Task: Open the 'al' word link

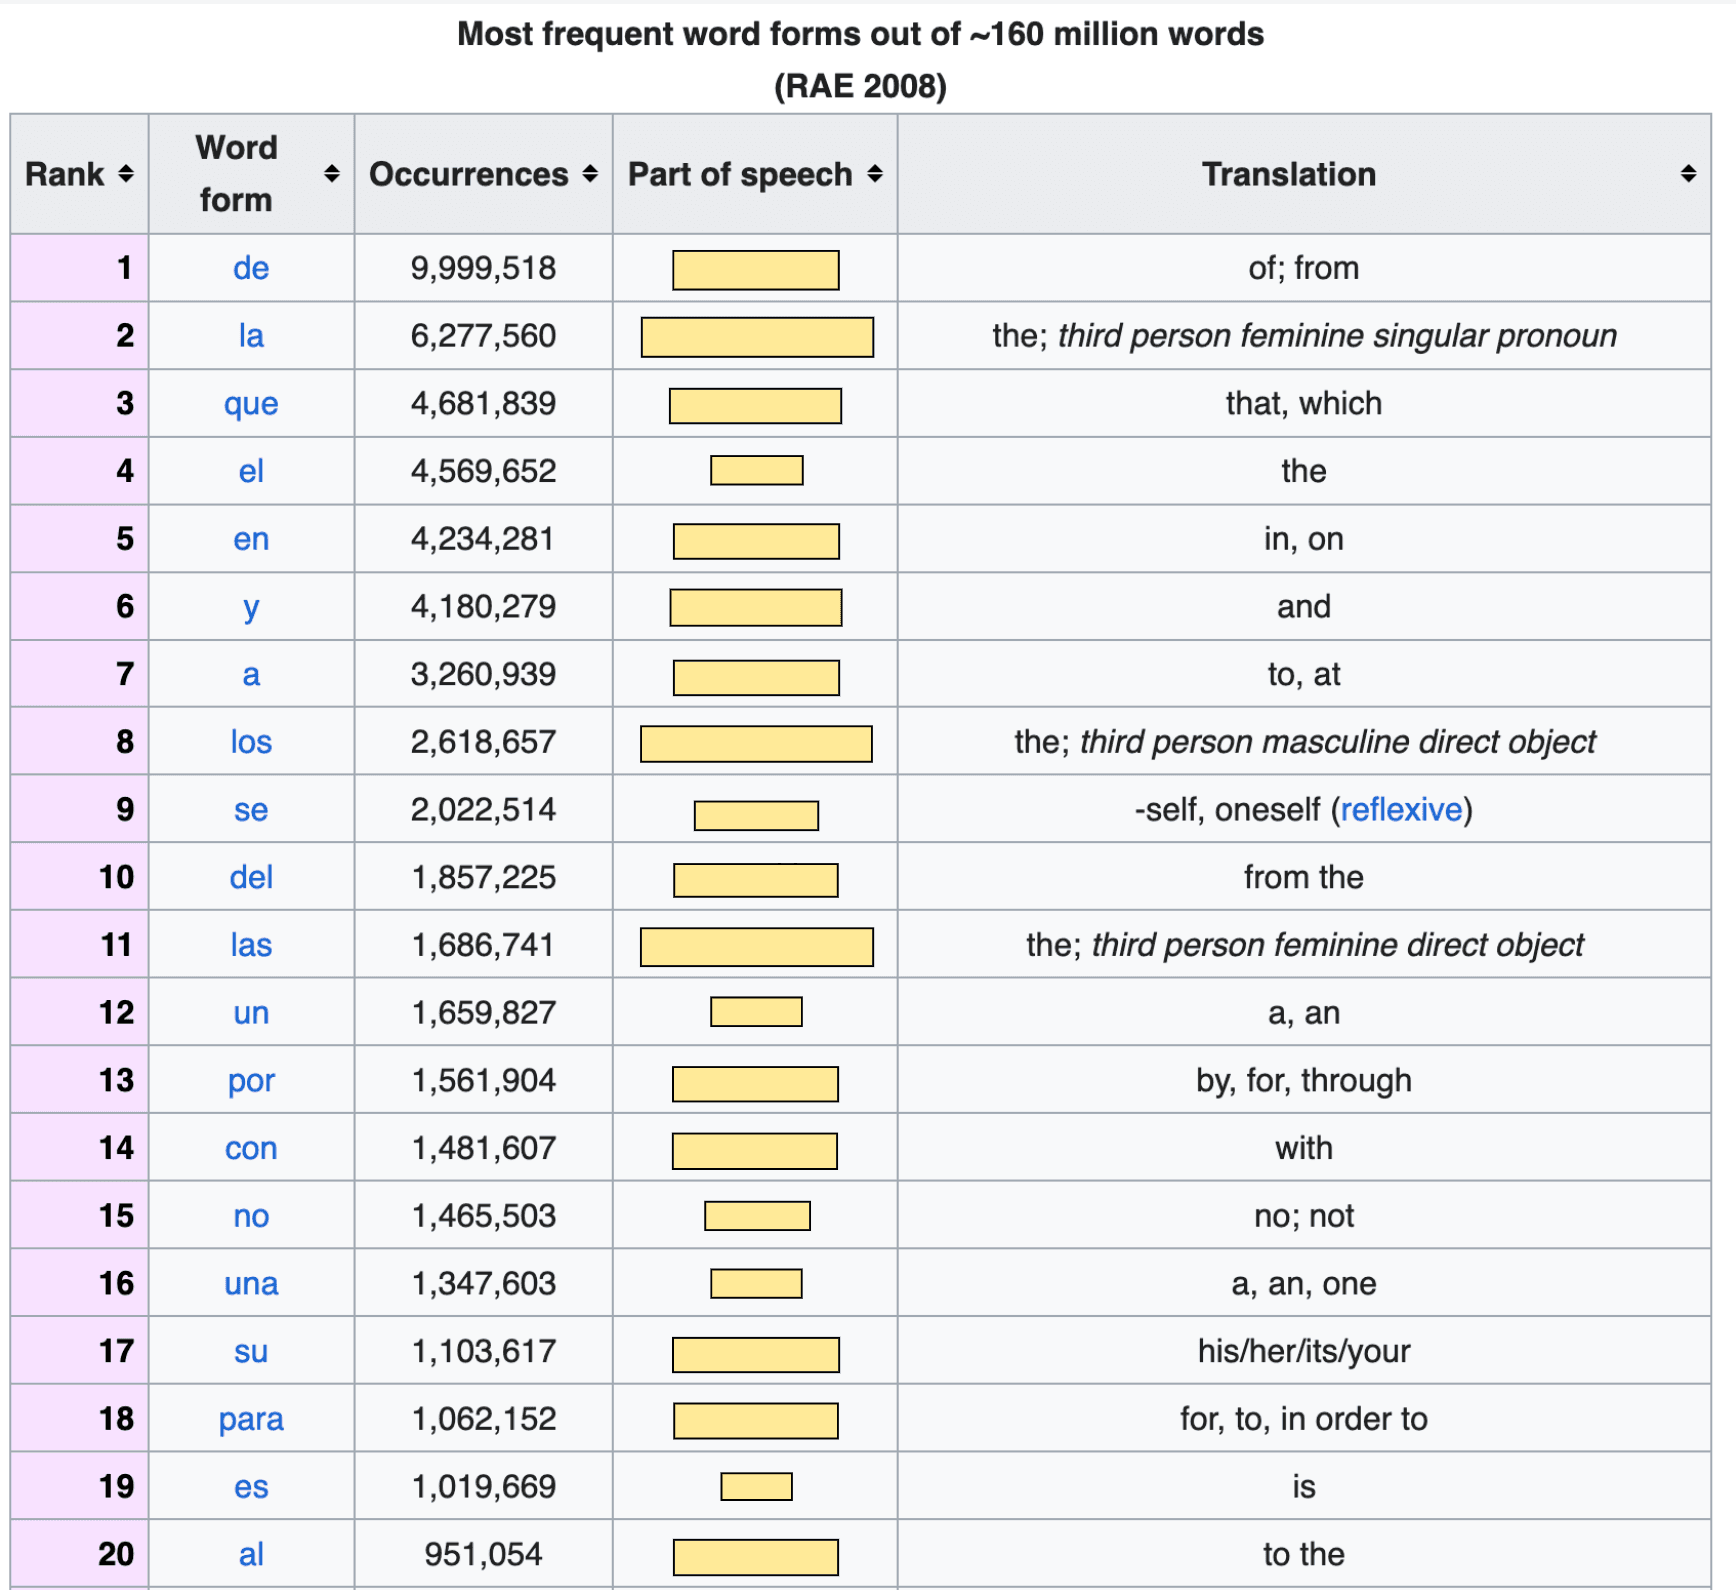Action: click(x=251, y=1554)
